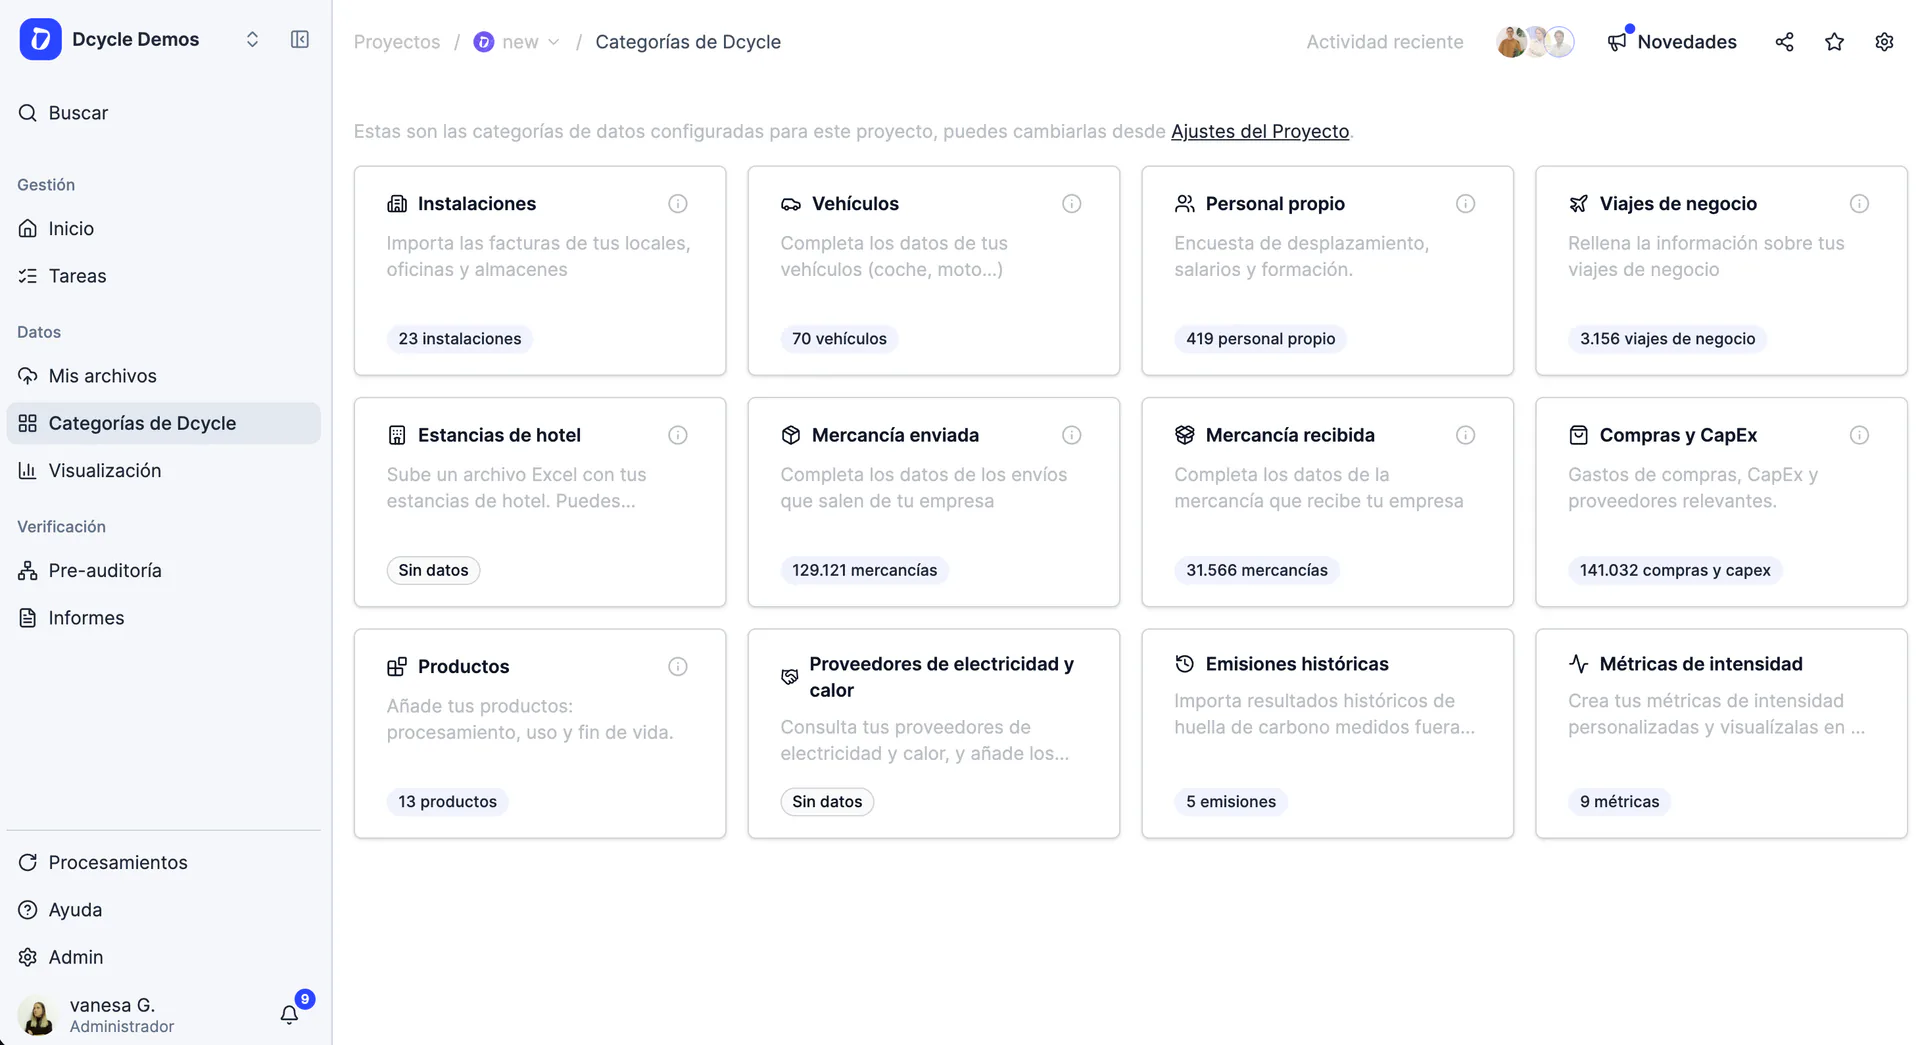Show info for Instalaciones card
The height and width of the screenshot is (1045, 1920).
point(678,204)
